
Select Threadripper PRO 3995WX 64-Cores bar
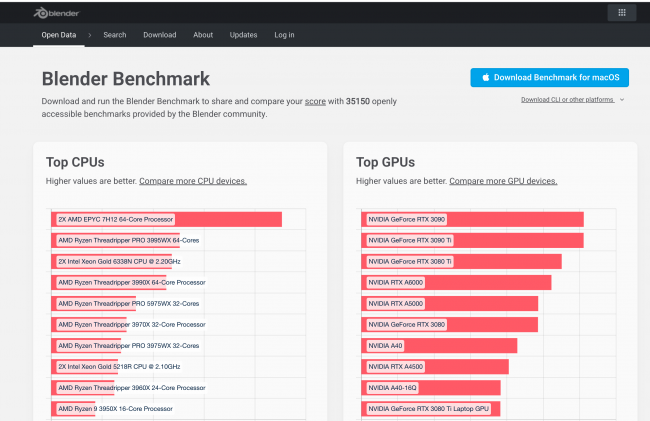[x=116, y=240]
